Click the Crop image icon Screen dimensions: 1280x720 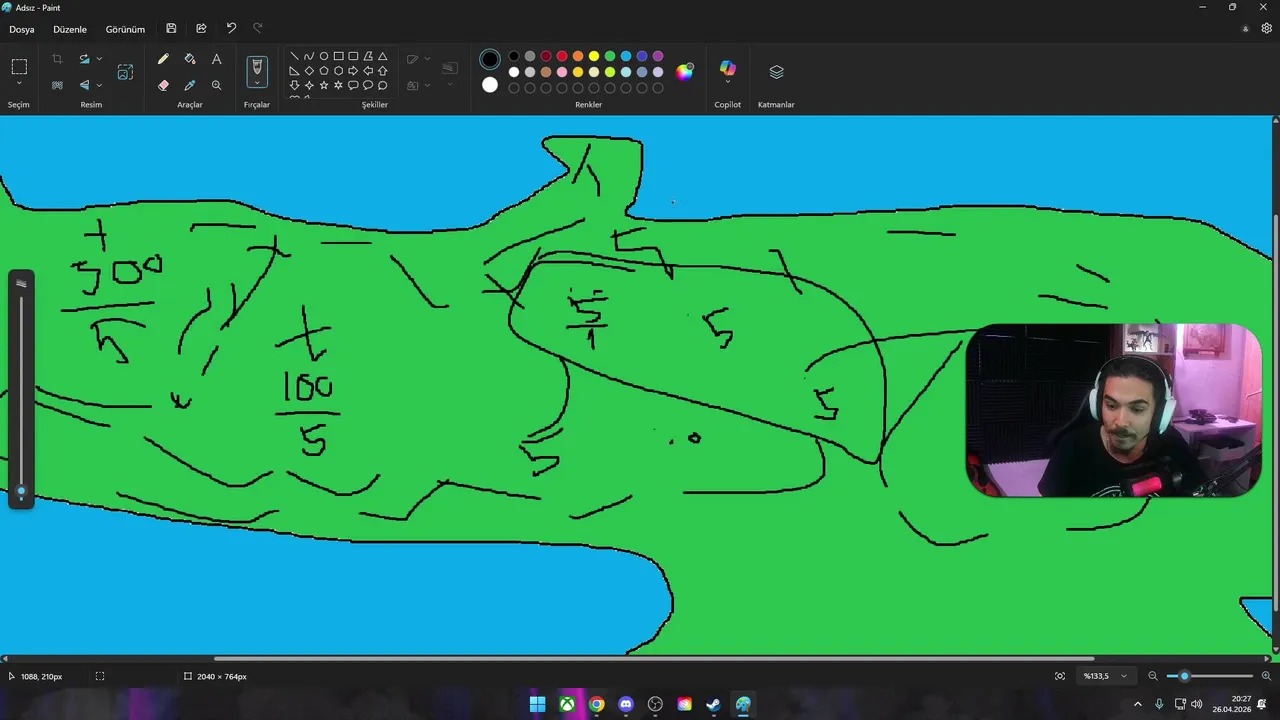click(57, 59)
